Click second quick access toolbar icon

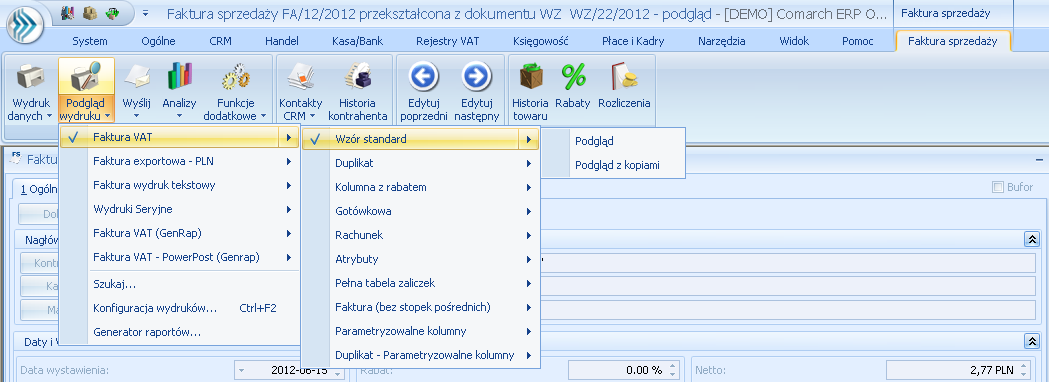coord(89,13)
